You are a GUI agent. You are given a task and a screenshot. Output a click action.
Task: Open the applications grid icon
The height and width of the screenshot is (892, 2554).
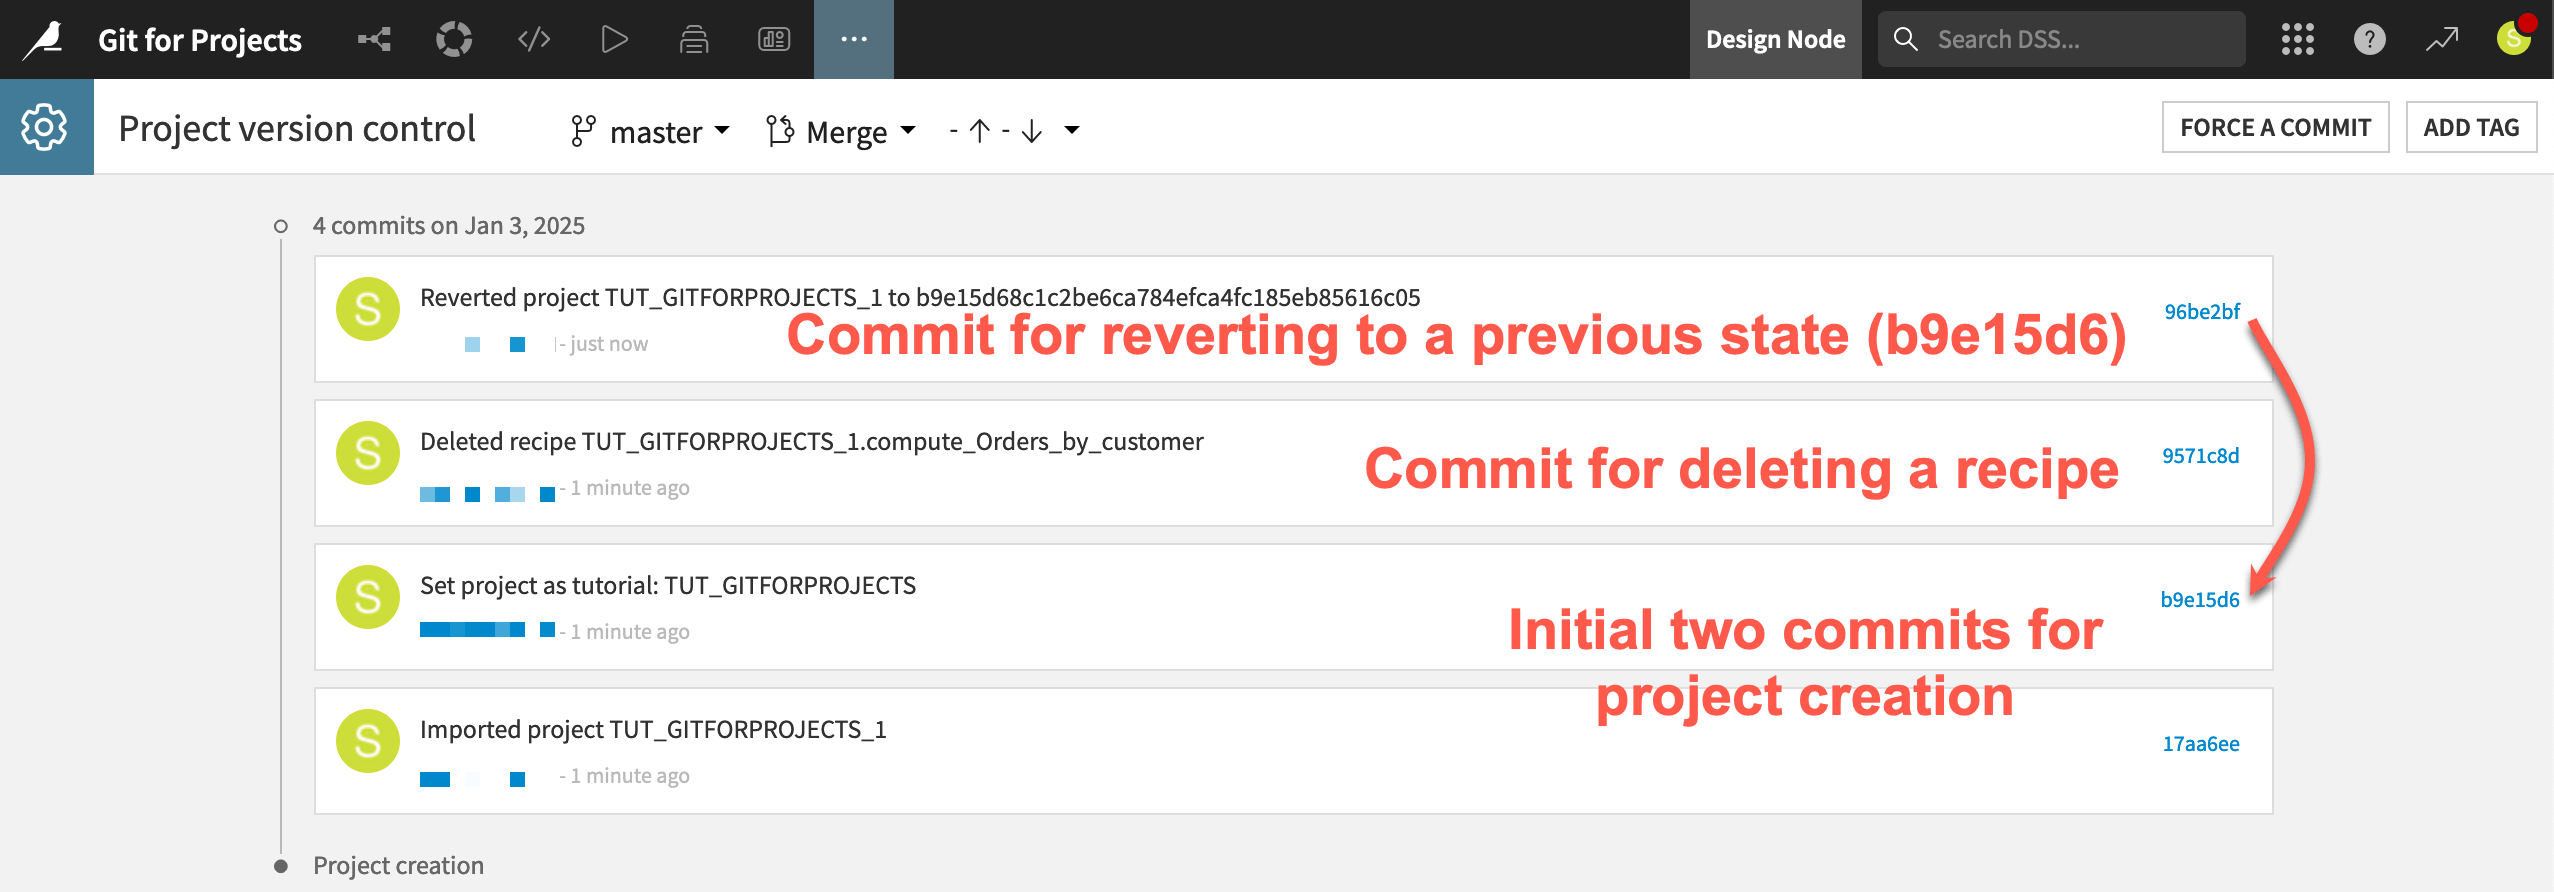(x=2298, y=40)
